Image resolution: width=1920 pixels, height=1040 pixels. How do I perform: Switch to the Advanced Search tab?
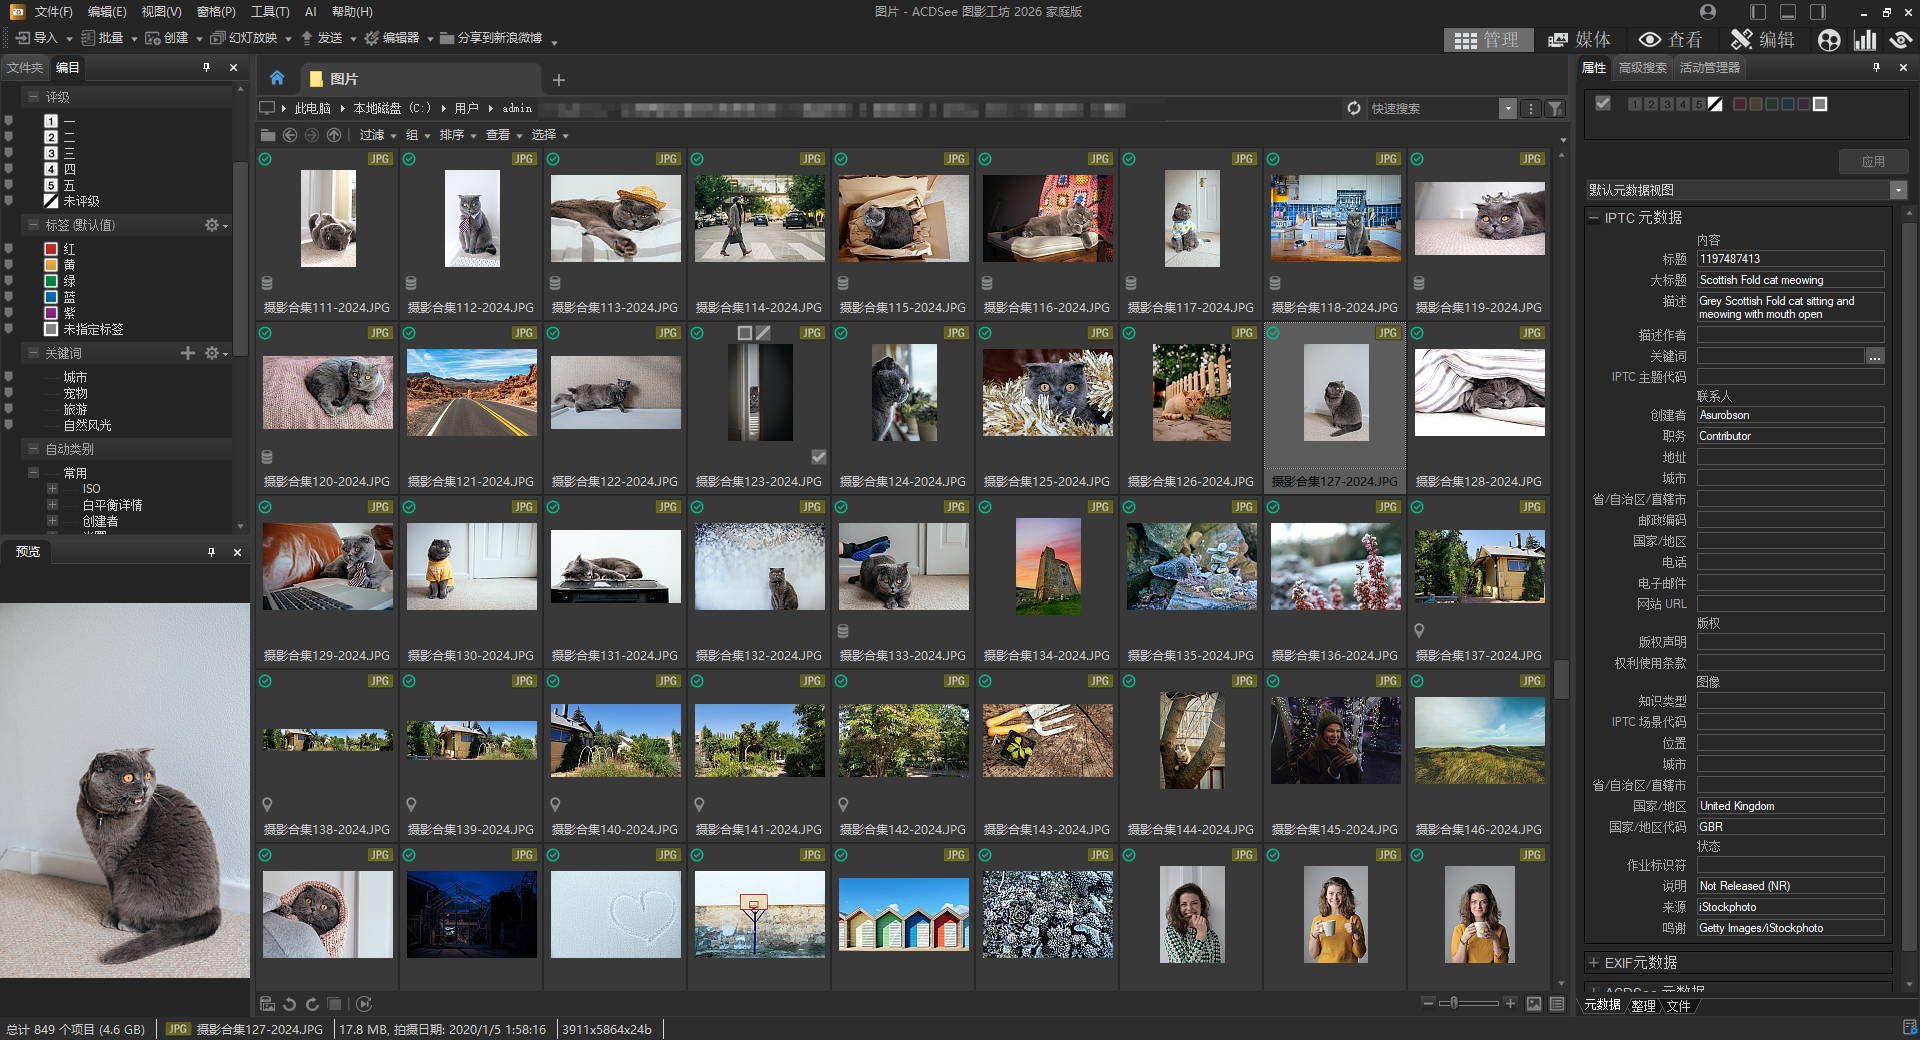tap(1642, 68)
